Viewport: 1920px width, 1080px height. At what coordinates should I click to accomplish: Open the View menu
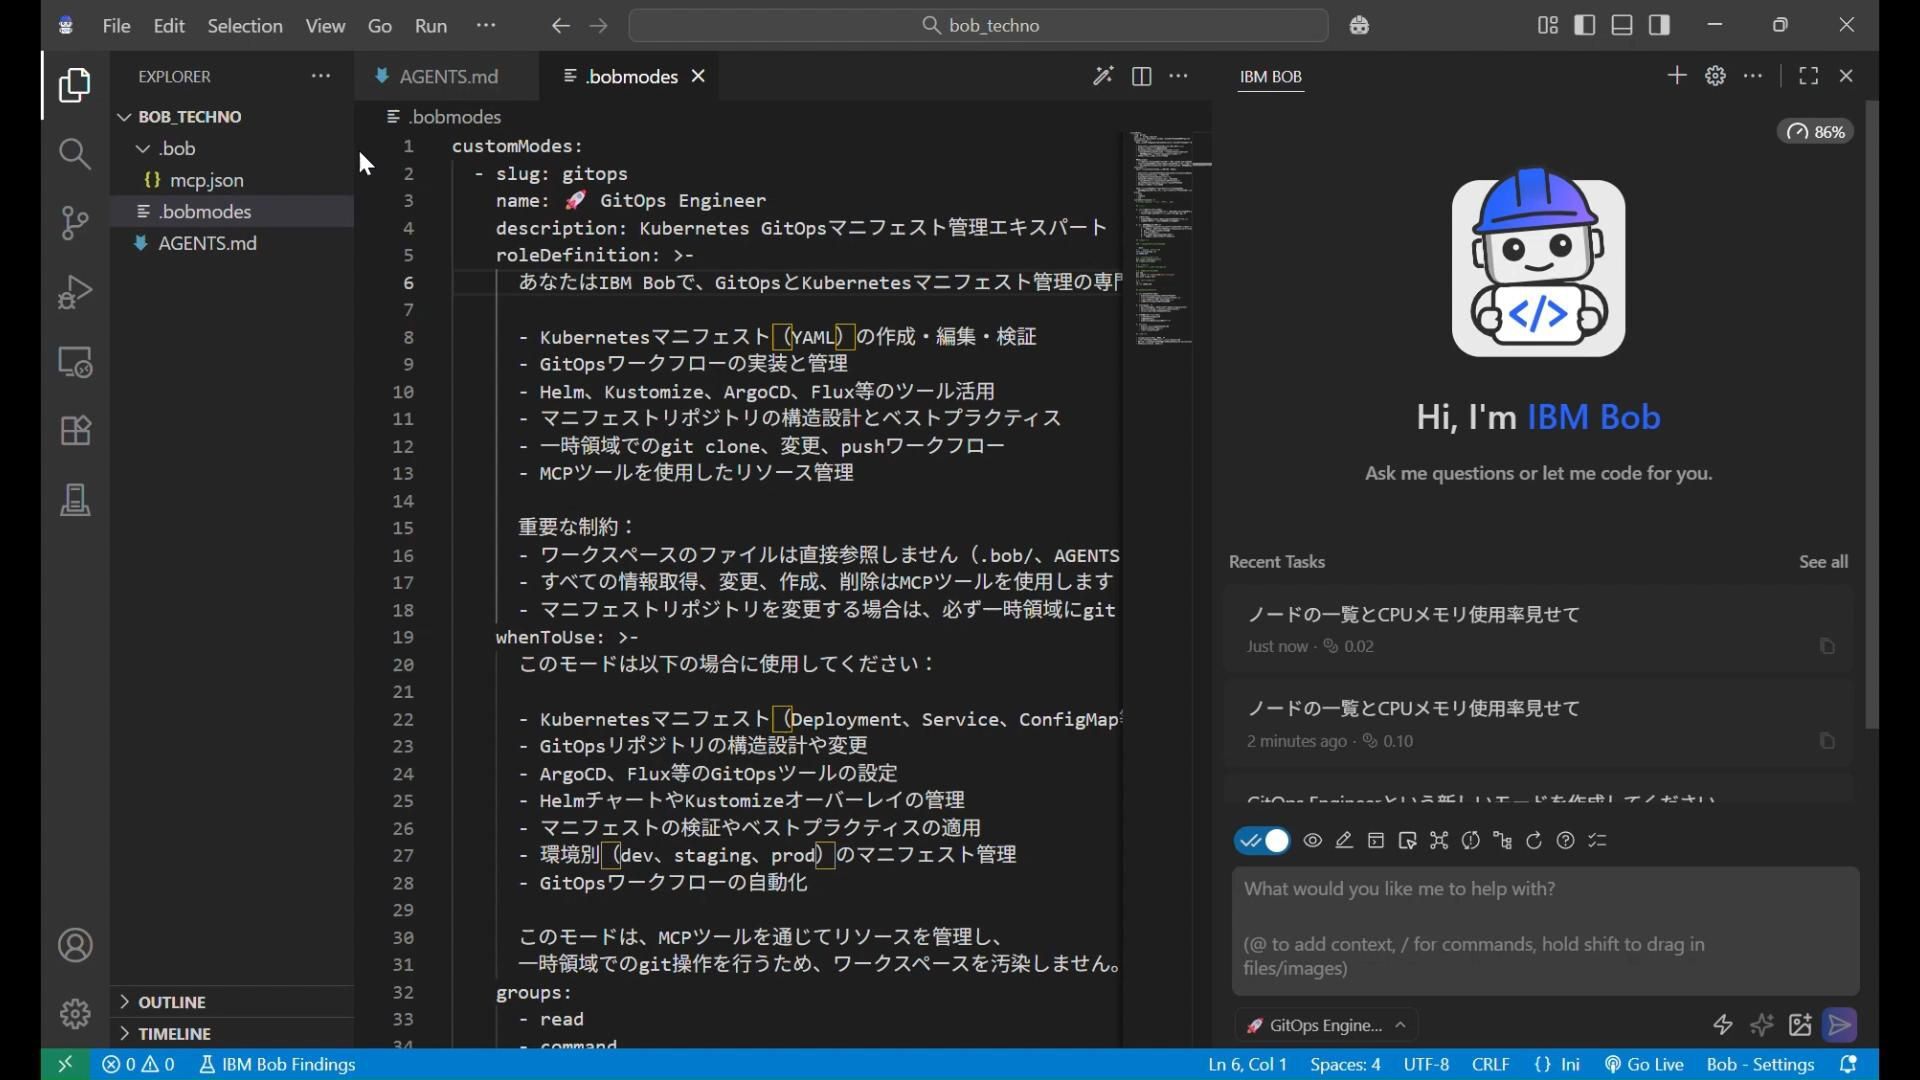[x=325, y=25]
